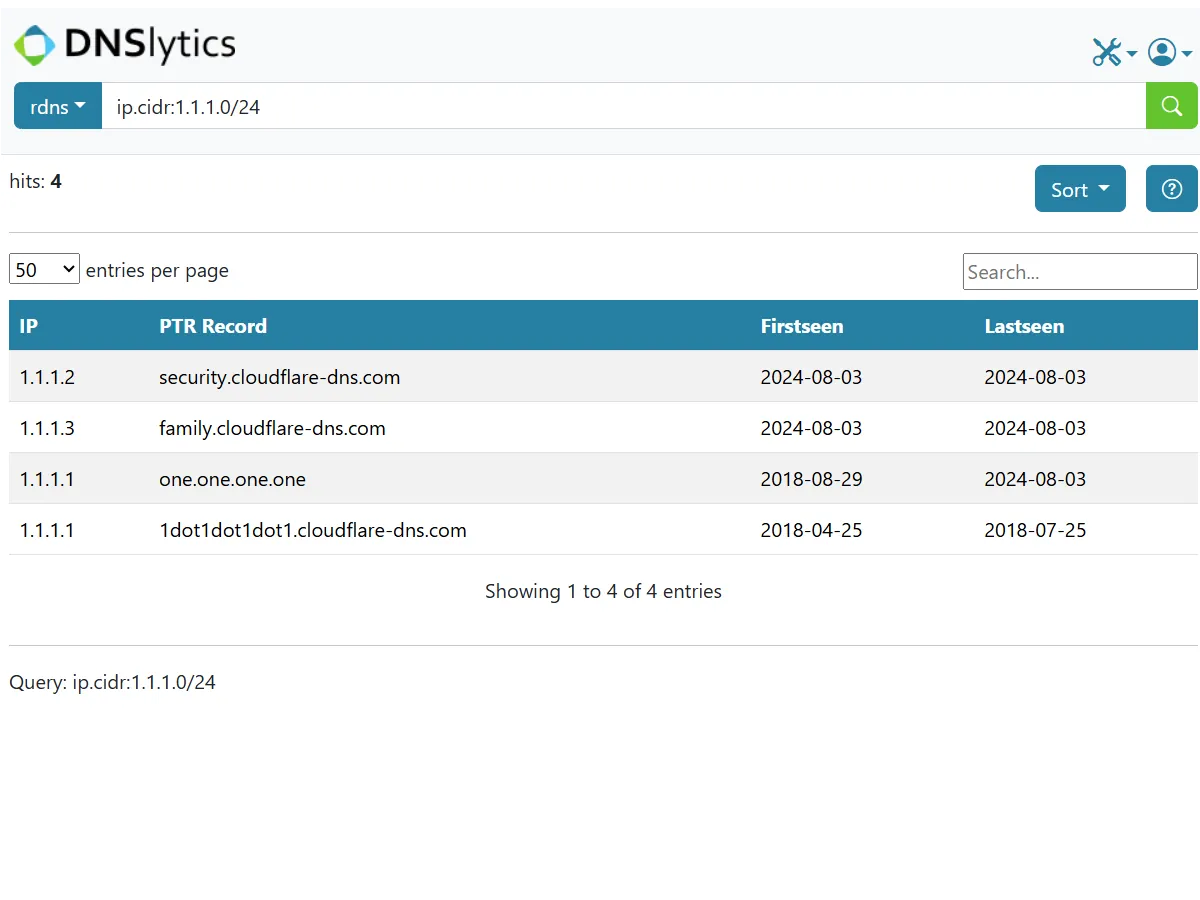The width and height of the screenshot is (1200, 900).
Task: Click the entries per page label
Action: pyautogui.click(x=157, y=270)
